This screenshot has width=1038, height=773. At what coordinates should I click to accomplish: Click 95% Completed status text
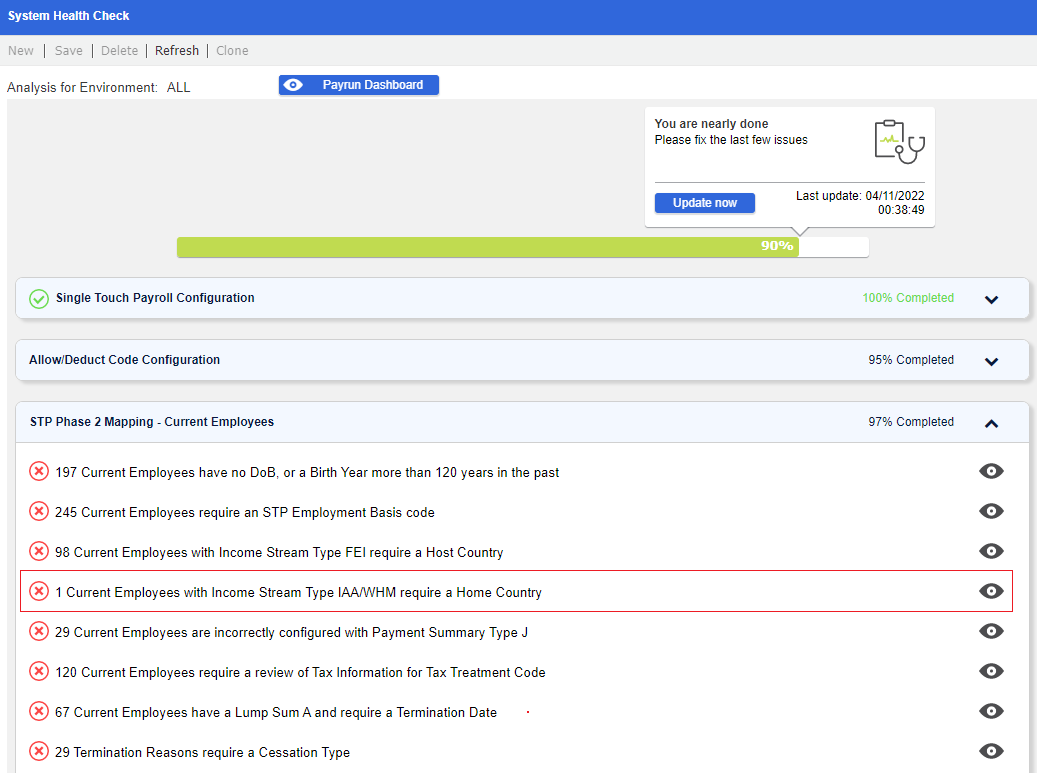click(911, 359)
